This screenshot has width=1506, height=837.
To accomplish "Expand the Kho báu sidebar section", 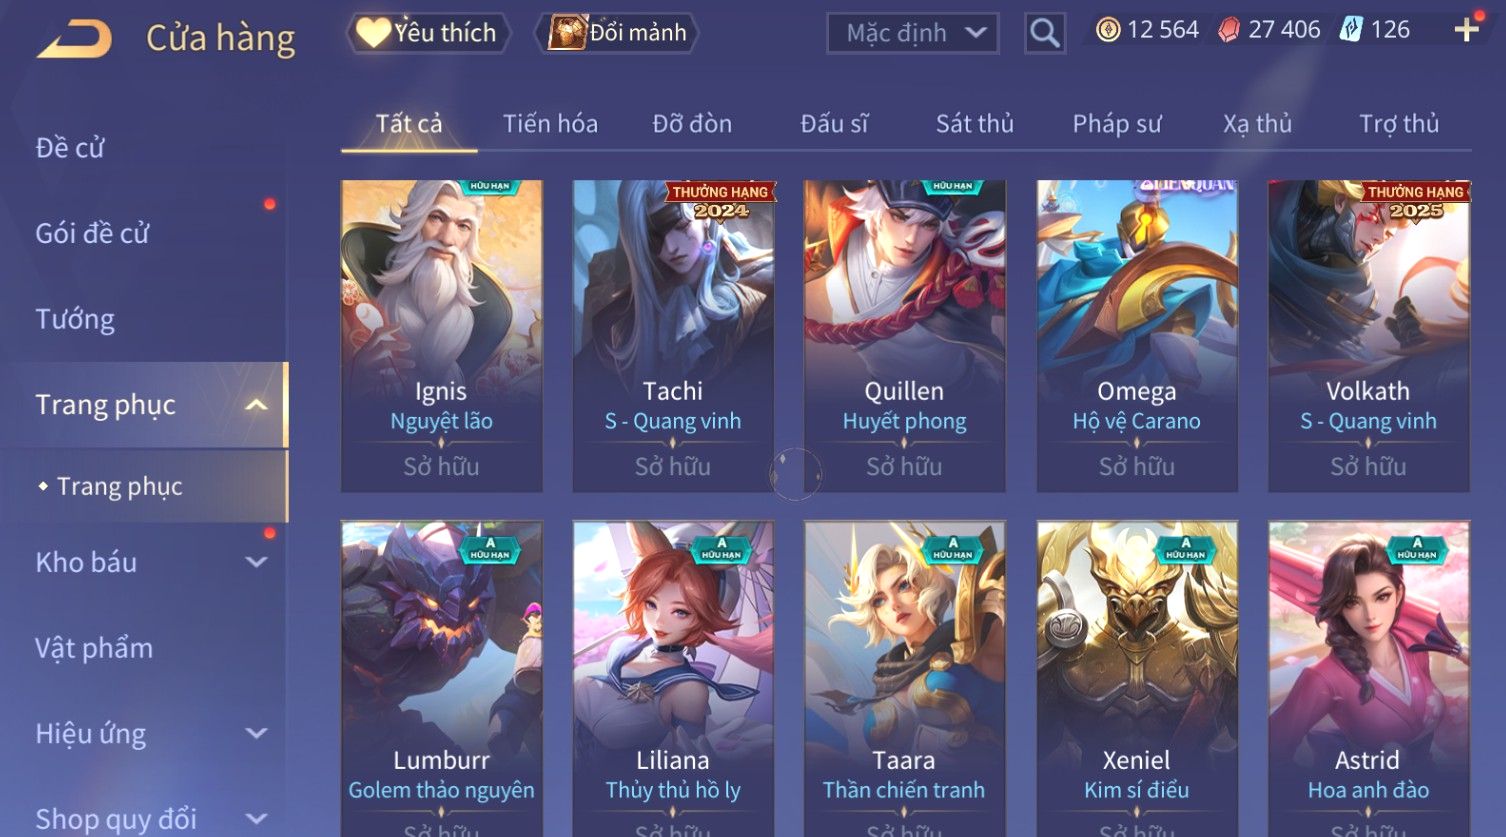I will (x=256, y=562).
